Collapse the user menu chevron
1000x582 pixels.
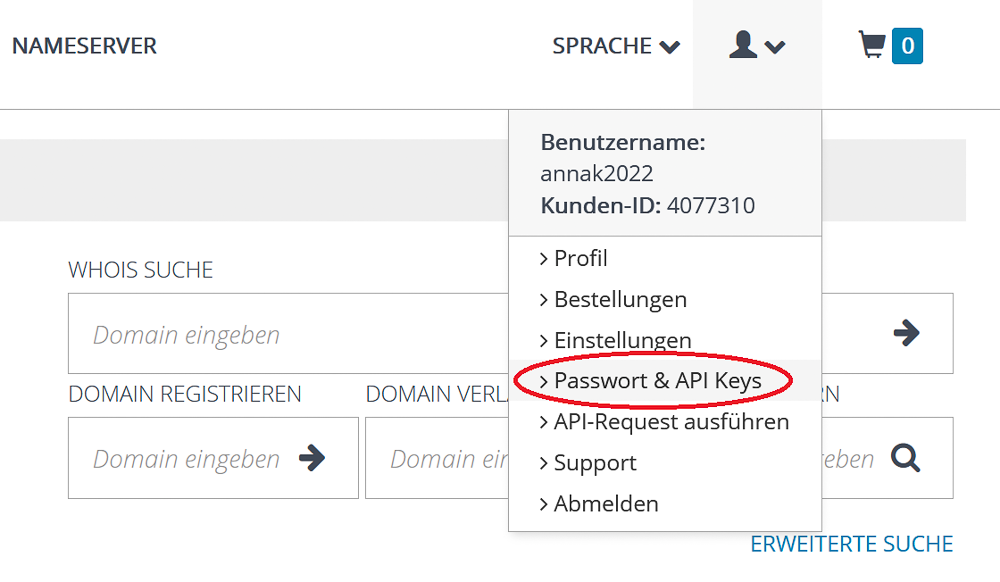click(775, 47)
